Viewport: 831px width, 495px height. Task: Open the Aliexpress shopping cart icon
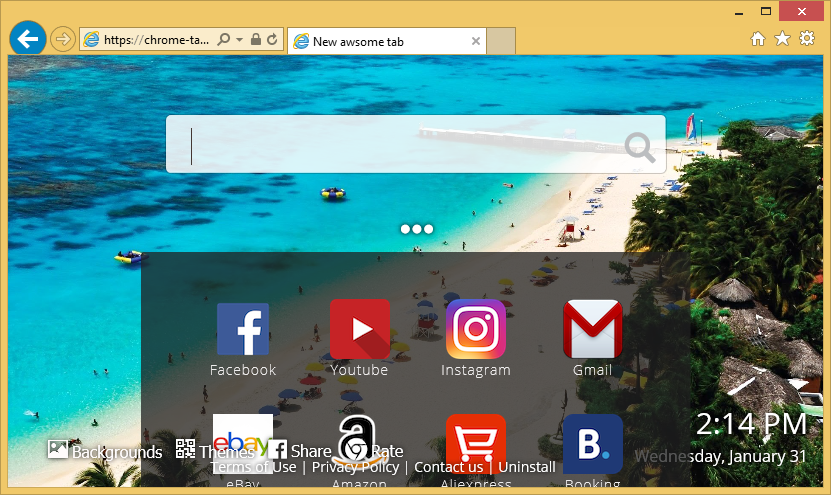[475, 443]
